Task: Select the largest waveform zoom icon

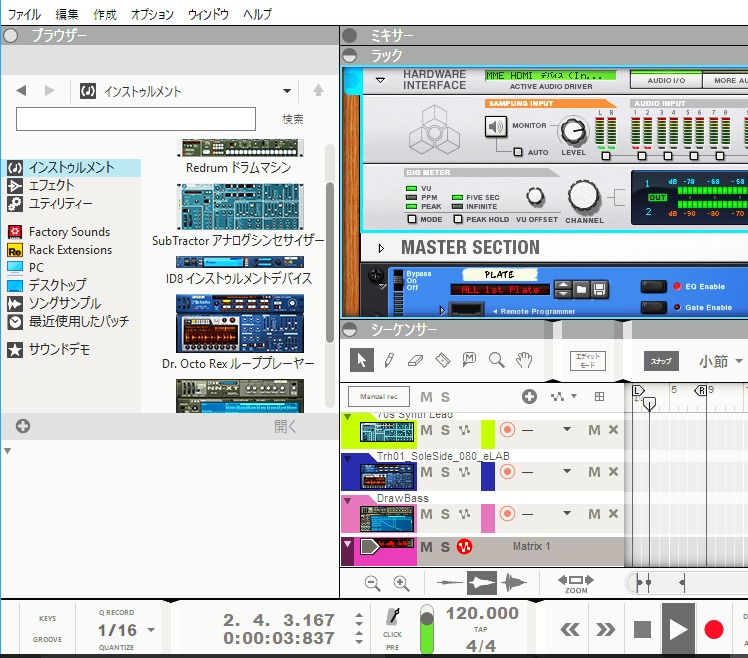Action: (x=513, y=583)
